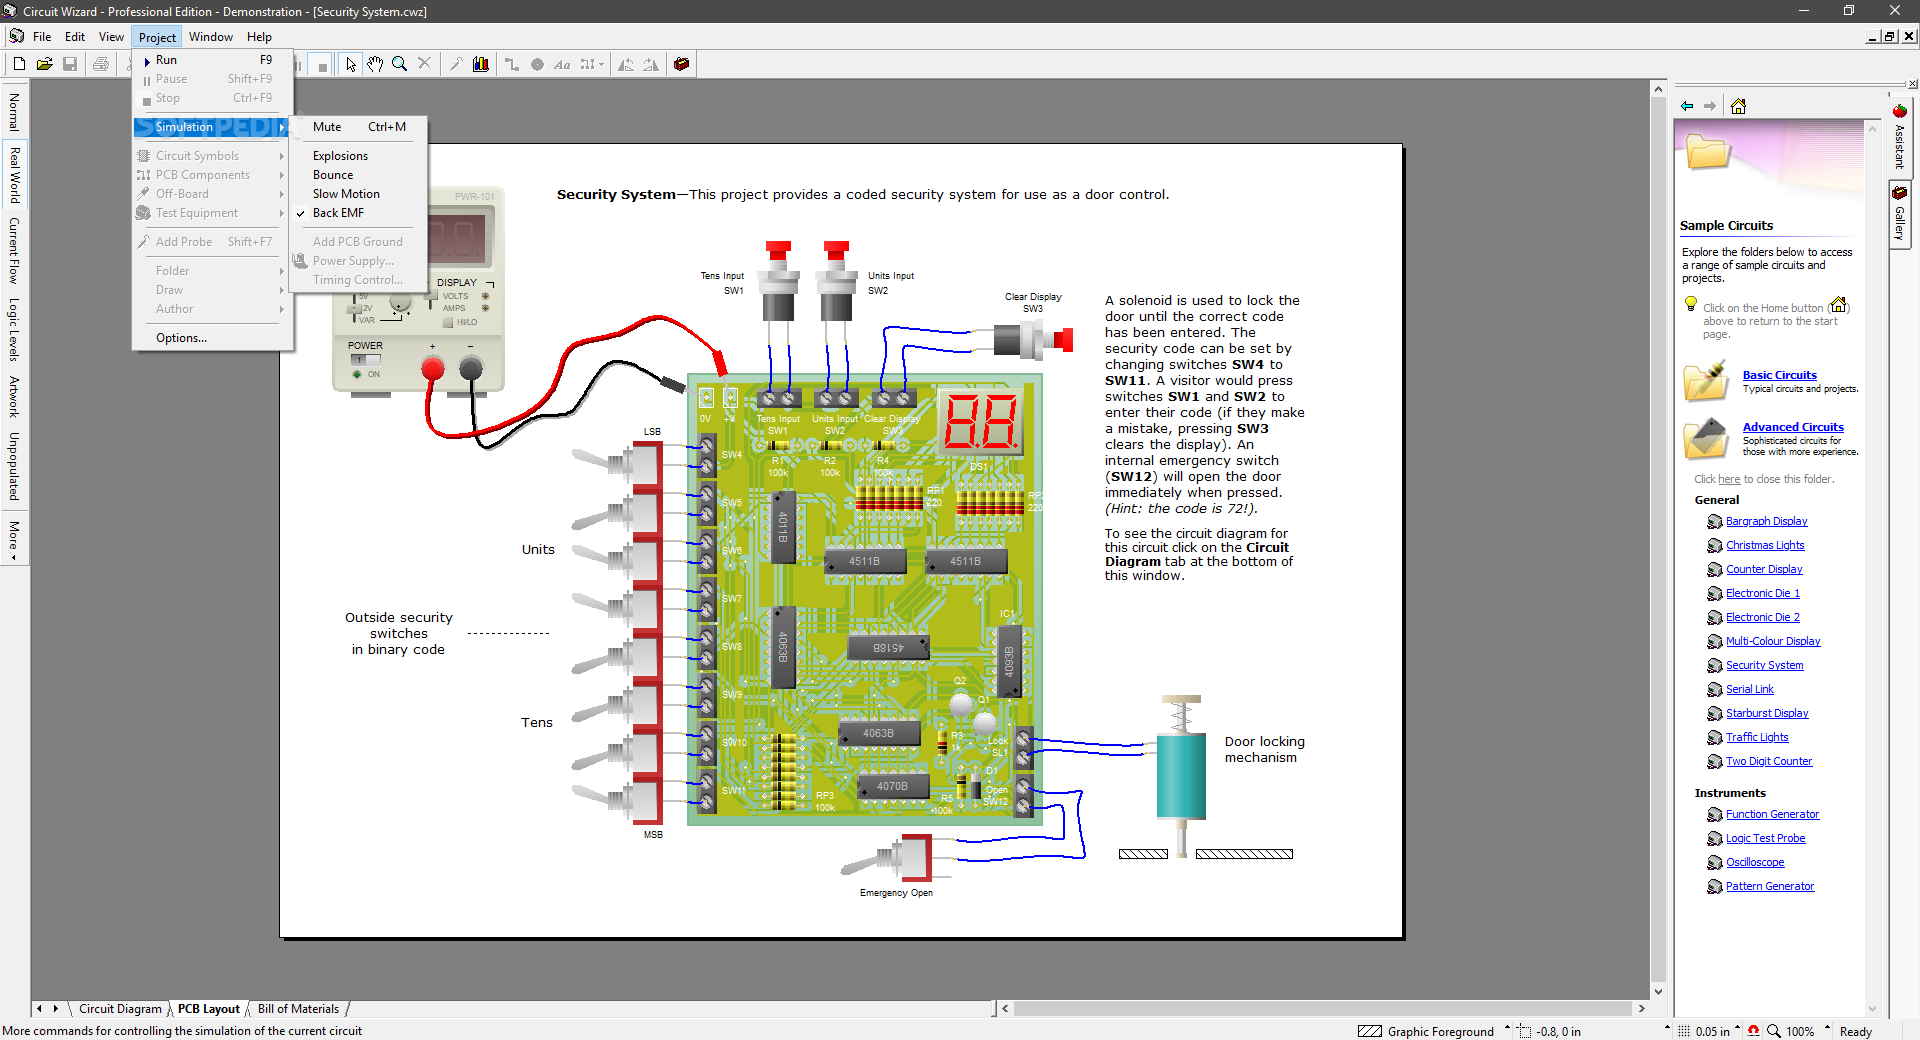Open the red toolbox gallery icon

pyautogui.click(x=682, y=64)
